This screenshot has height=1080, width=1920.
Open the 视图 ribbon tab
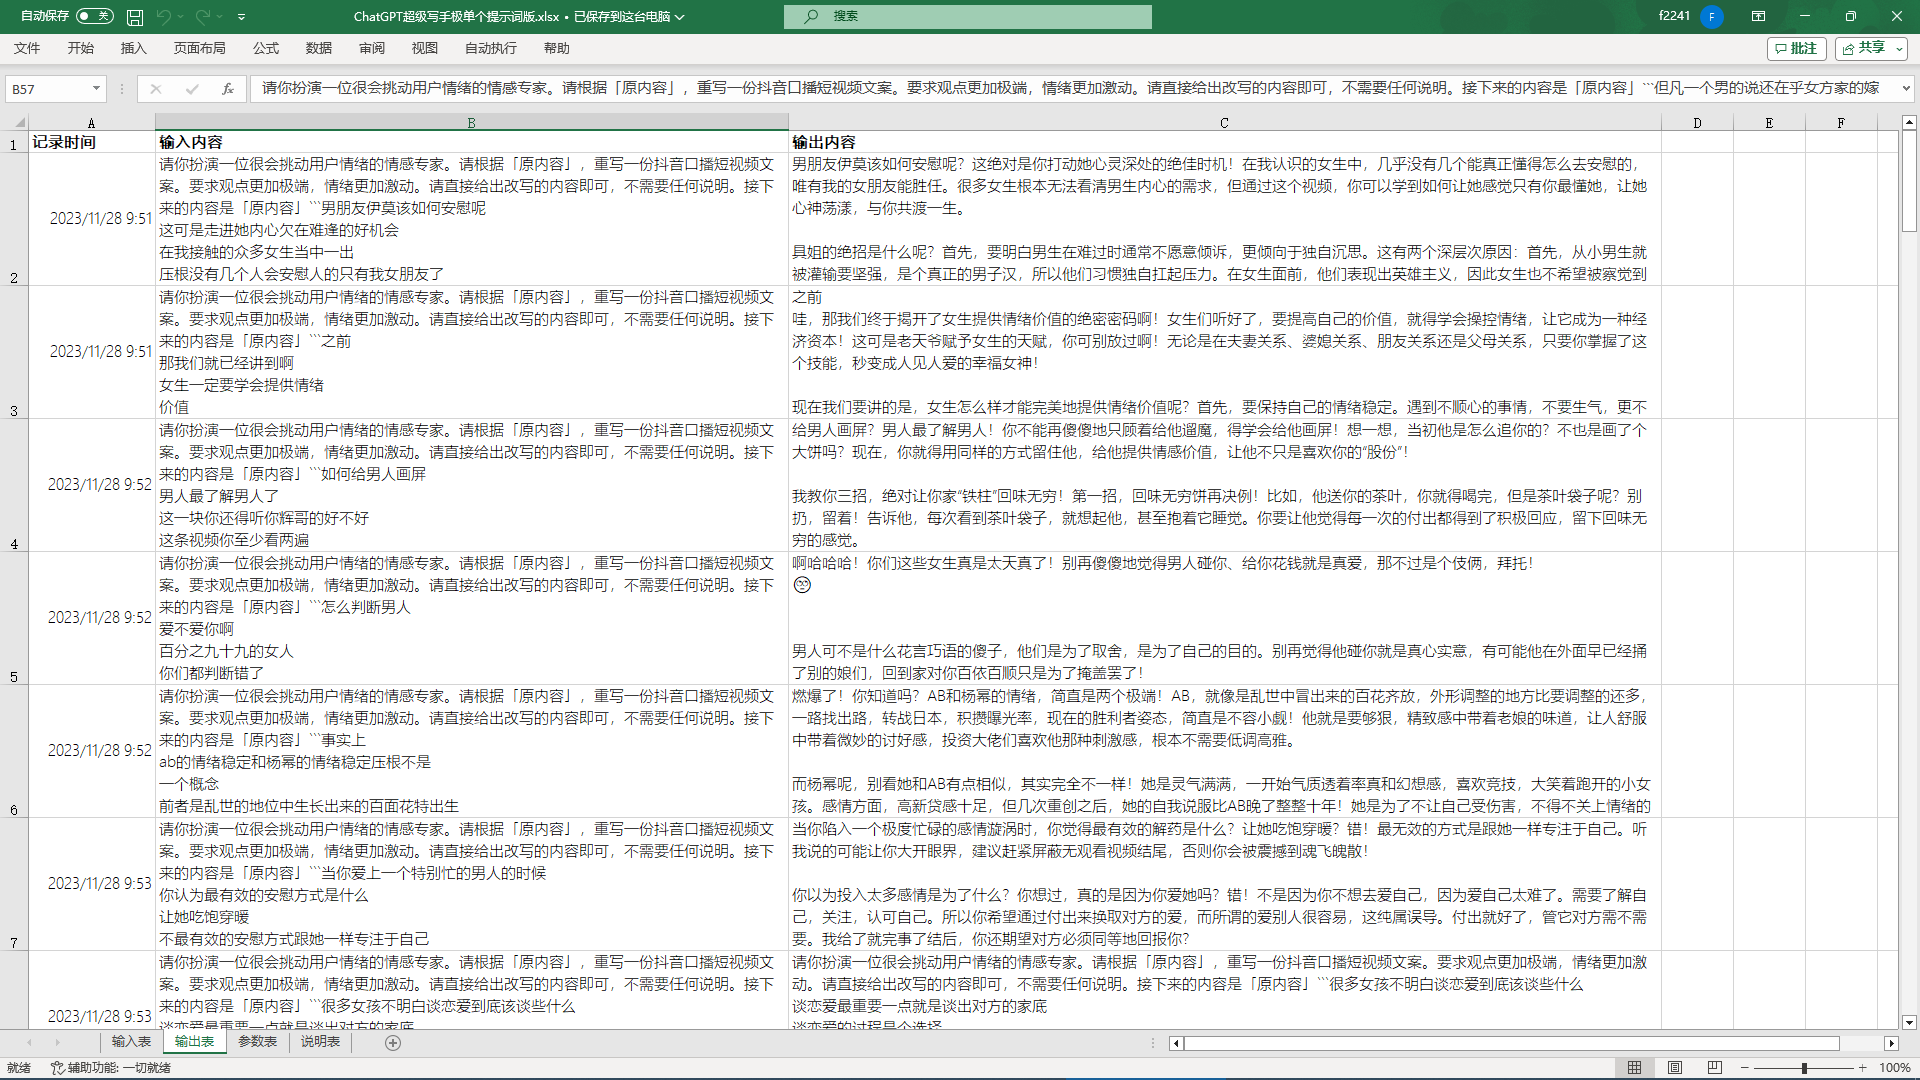pyautogui.click(x=425, y=48)
